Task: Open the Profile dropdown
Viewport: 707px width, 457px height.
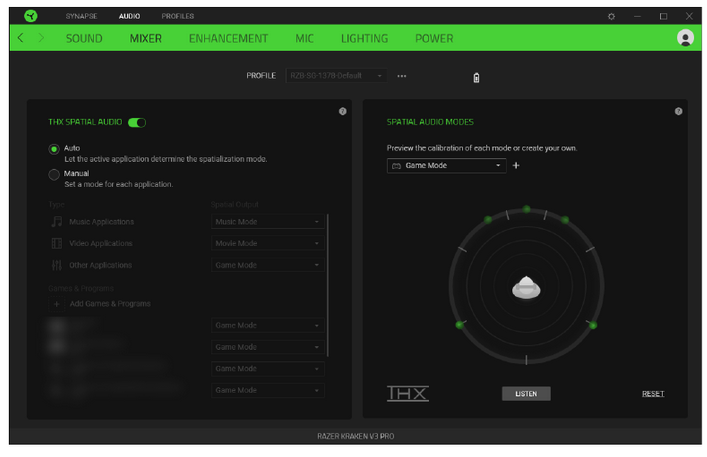Action: point(336,76)
